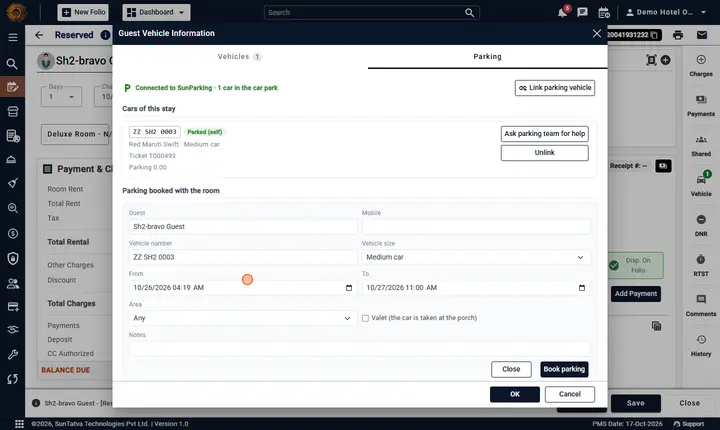This screenshot has height=430, width=720.
Task: Open Comments in right panel
Action: tap(701, 306)
